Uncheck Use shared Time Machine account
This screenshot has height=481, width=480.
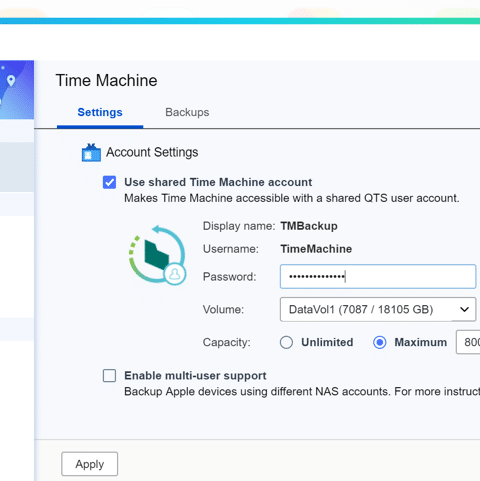click(109, 182)
